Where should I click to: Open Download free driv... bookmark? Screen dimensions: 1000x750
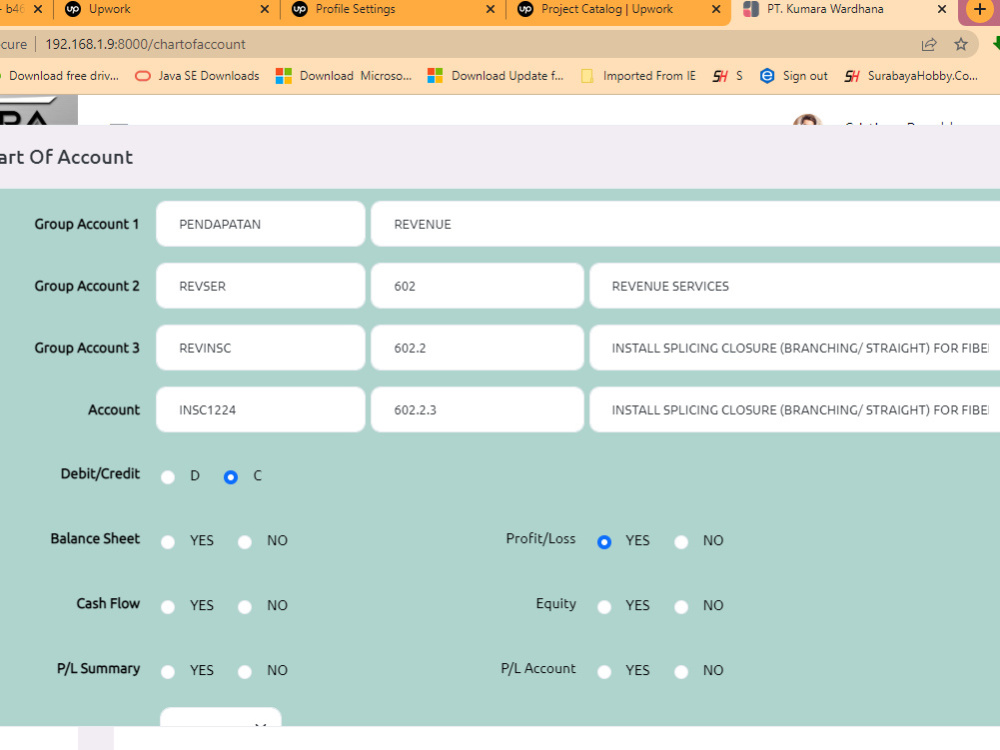[x=61, y=76]
